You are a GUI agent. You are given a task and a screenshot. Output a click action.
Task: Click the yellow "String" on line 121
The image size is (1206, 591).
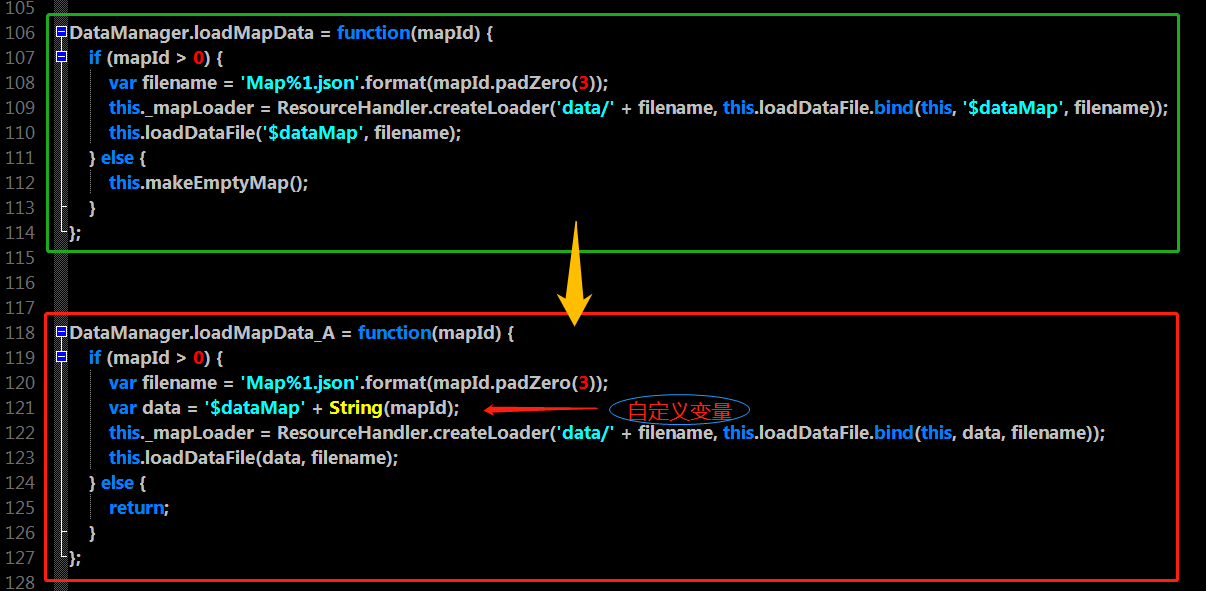point(356,408)
